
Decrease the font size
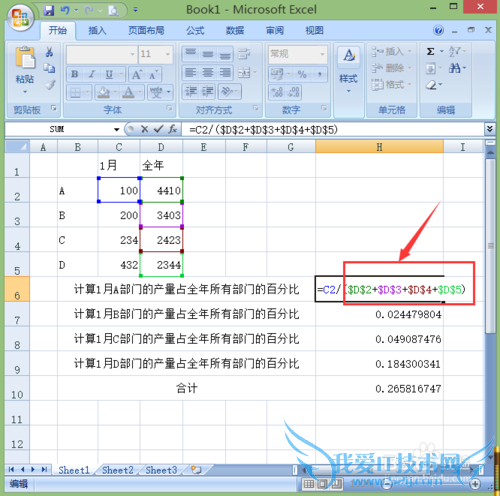coord(153,74)
